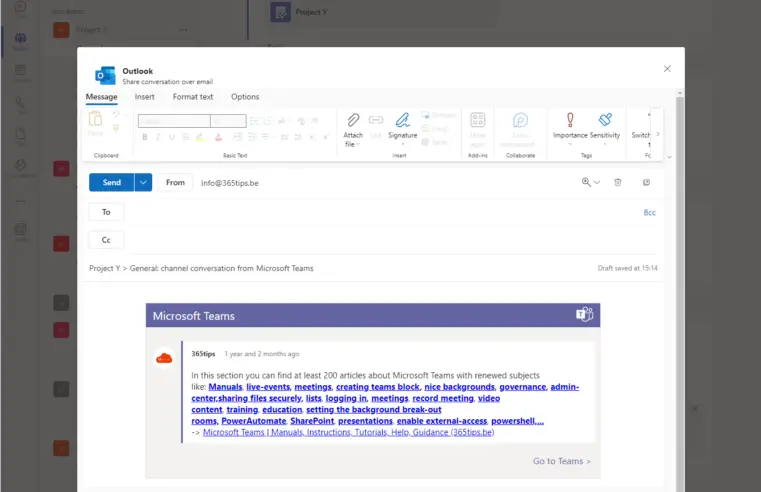
Task: Toggle Italic formatting in Basic Text
Action: [158, 137]
